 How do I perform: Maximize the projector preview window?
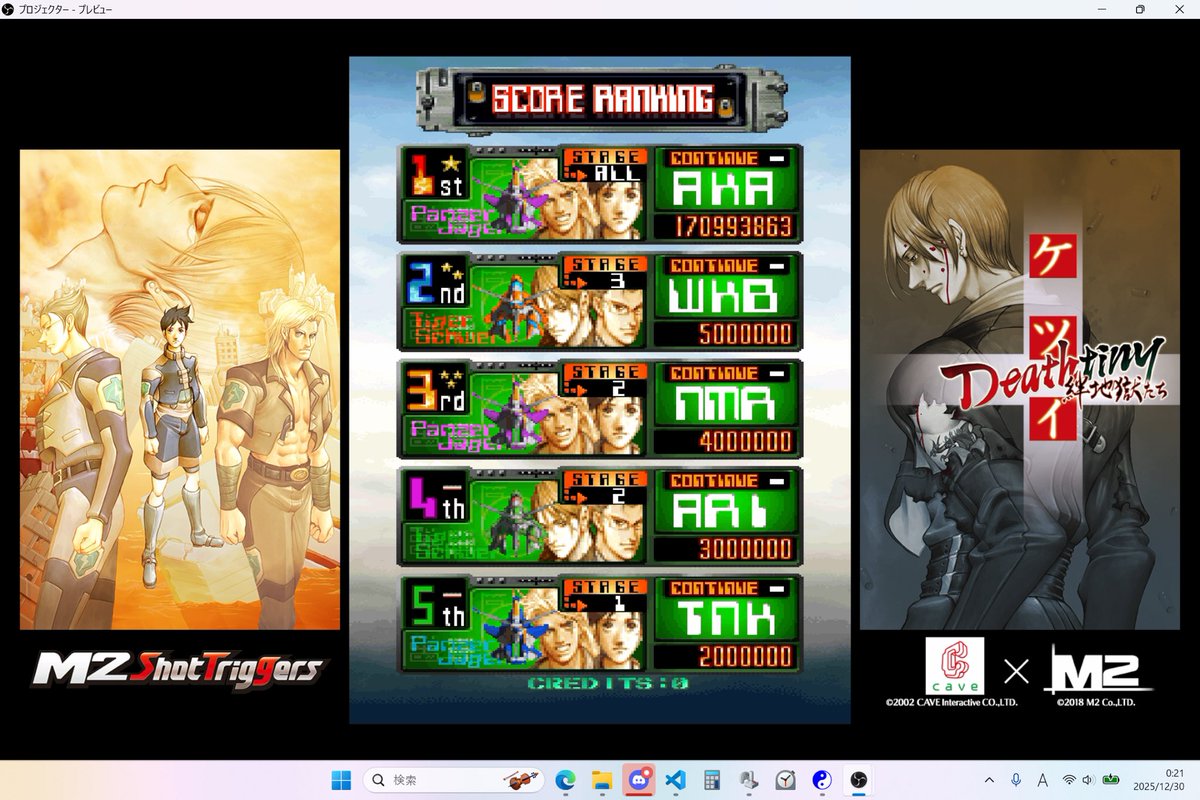(x=1139, y=9)
